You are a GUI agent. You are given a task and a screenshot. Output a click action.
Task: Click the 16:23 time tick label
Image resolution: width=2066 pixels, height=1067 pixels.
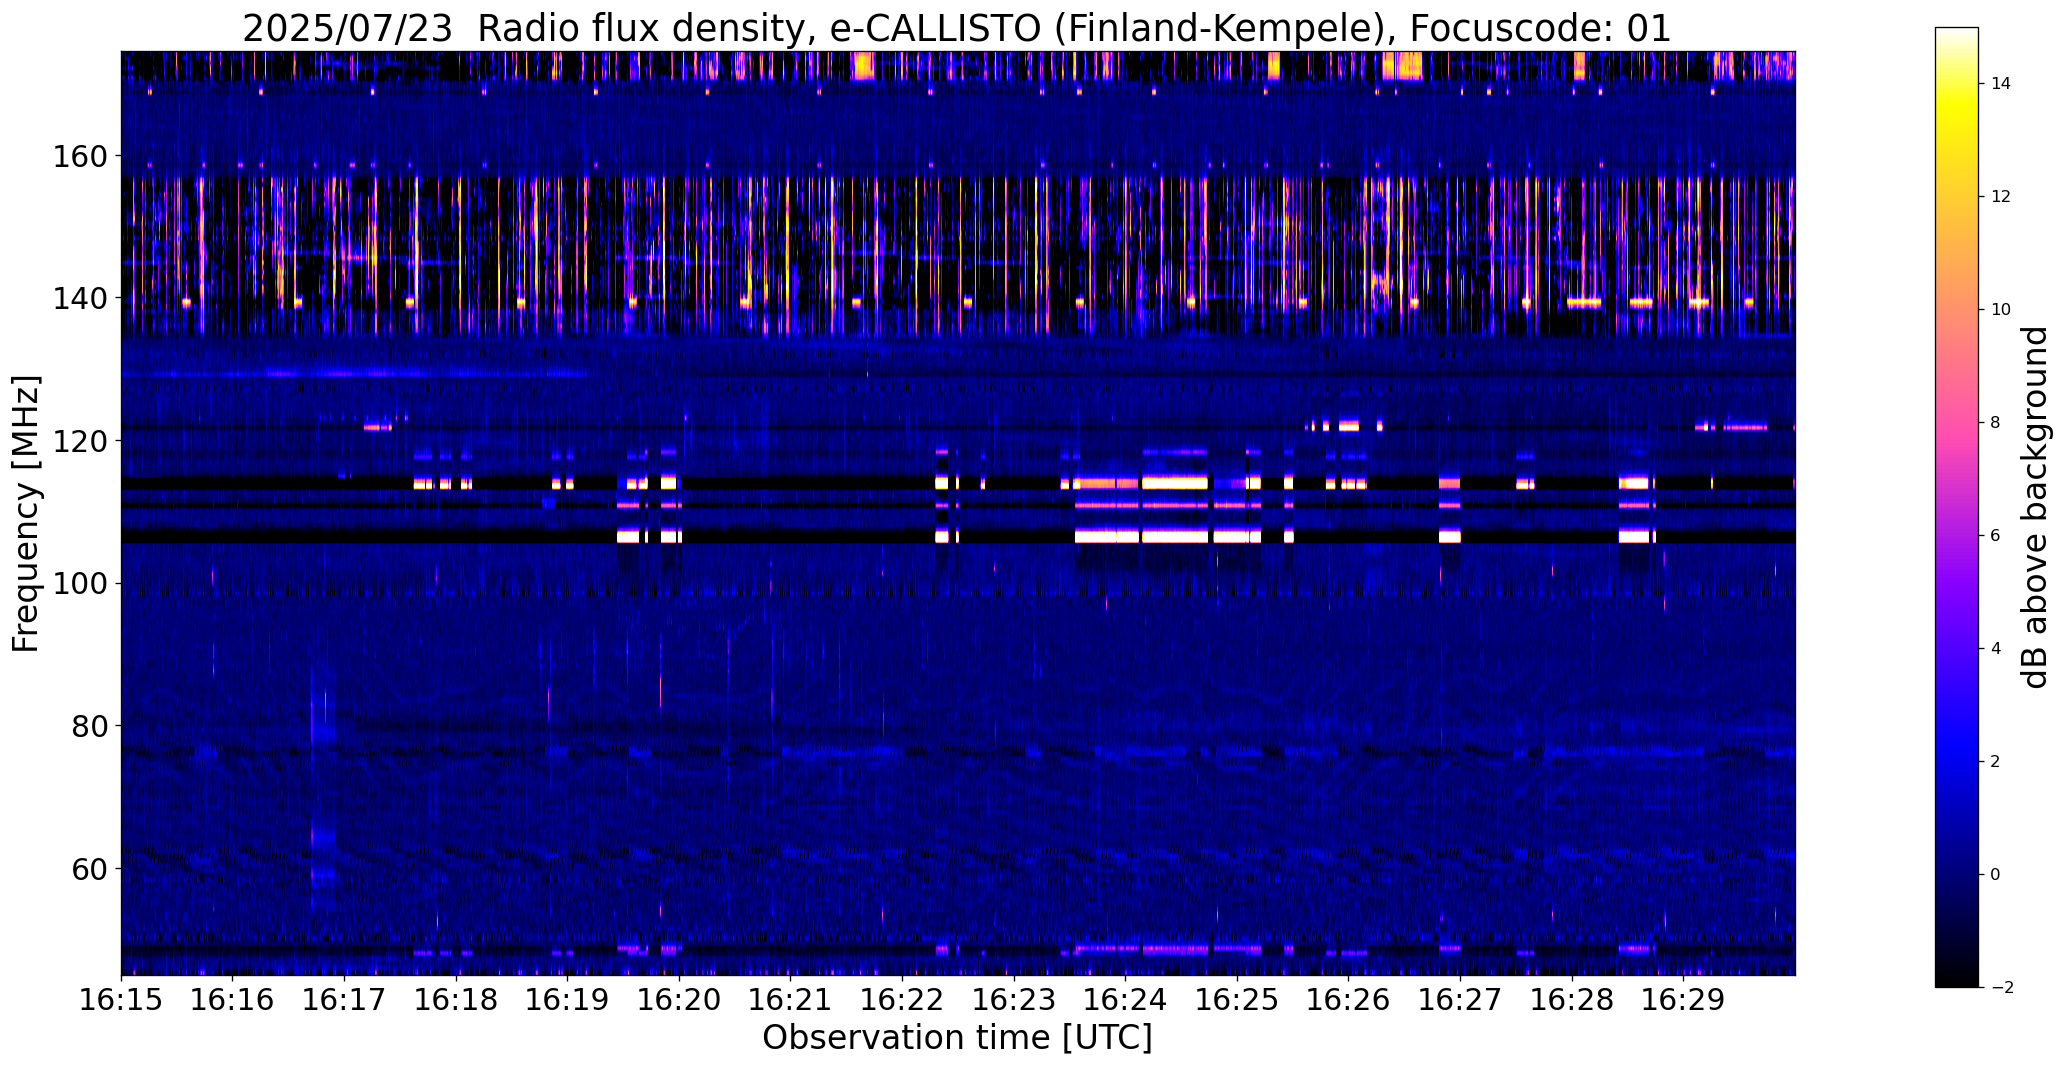click(1014, 1000)
